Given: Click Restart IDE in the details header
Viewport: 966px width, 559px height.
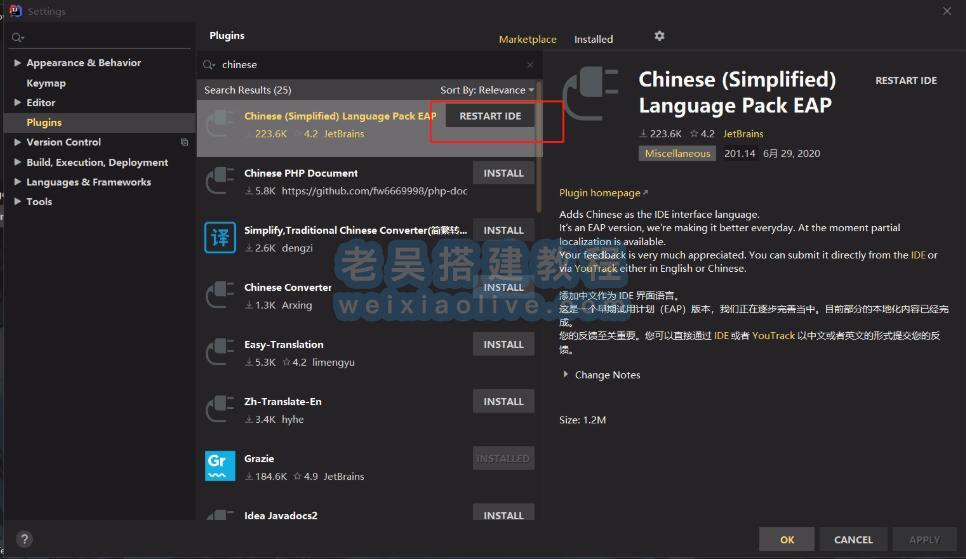Looking at the screenshot, I should pyautogui.click(x=906, y=80).
